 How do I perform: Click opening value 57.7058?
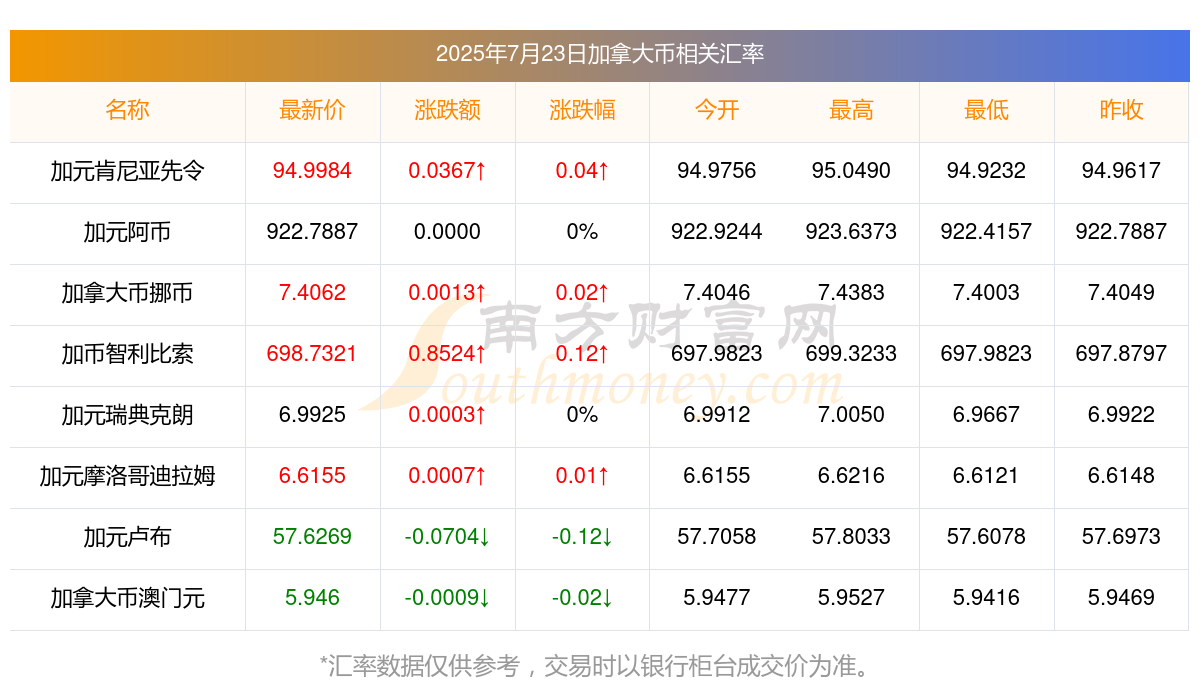tap(717, 537)
